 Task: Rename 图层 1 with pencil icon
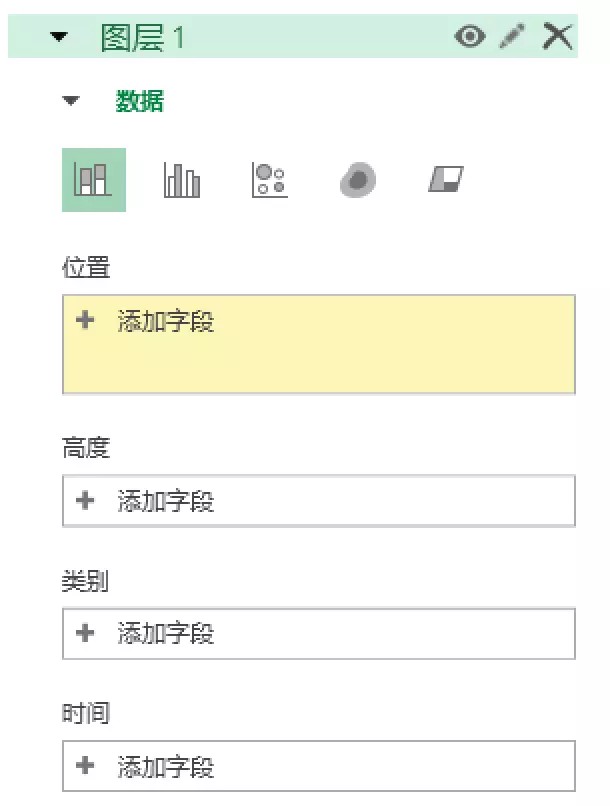tap(512, 37)
